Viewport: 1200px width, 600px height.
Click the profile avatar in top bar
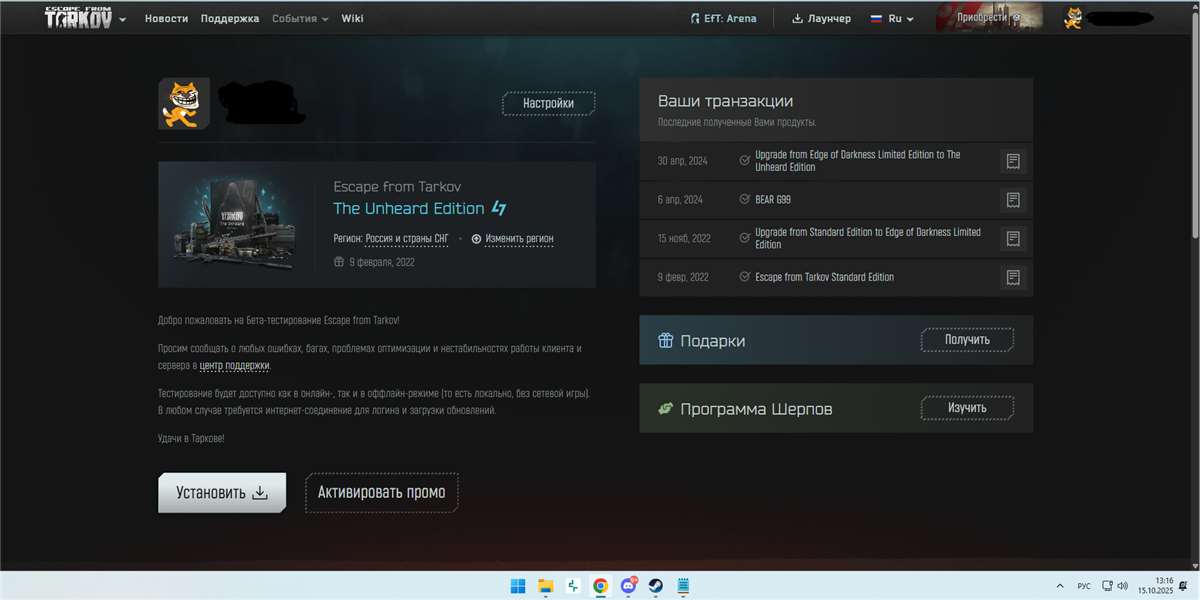pyautogui.click(x=1073, y=18)
